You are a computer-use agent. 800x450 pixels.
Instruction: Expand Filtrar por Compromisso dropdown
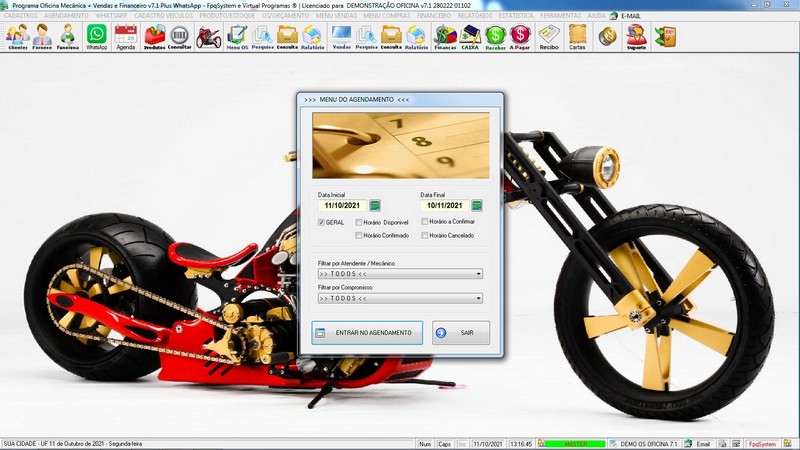click(x=479, y=298)
